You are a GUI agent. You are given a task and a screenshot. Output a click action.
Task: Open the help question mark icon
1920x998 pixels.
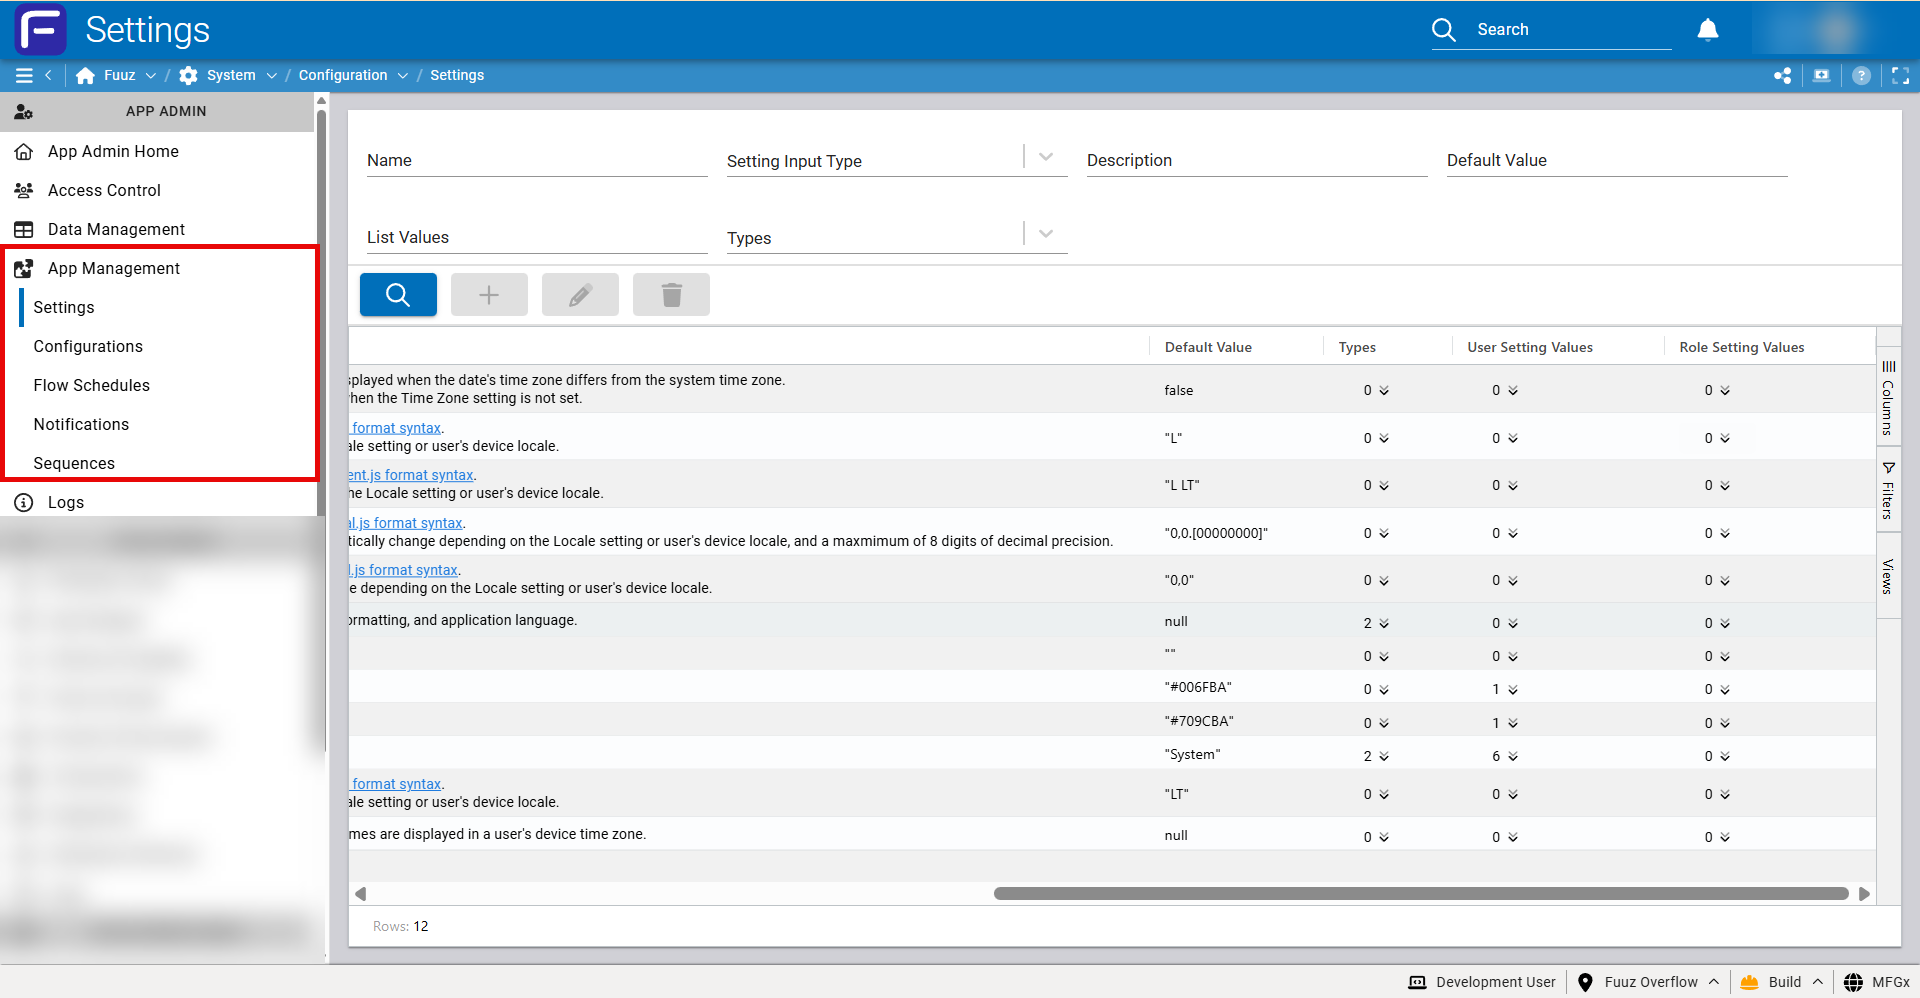[x=1860, y=76]
